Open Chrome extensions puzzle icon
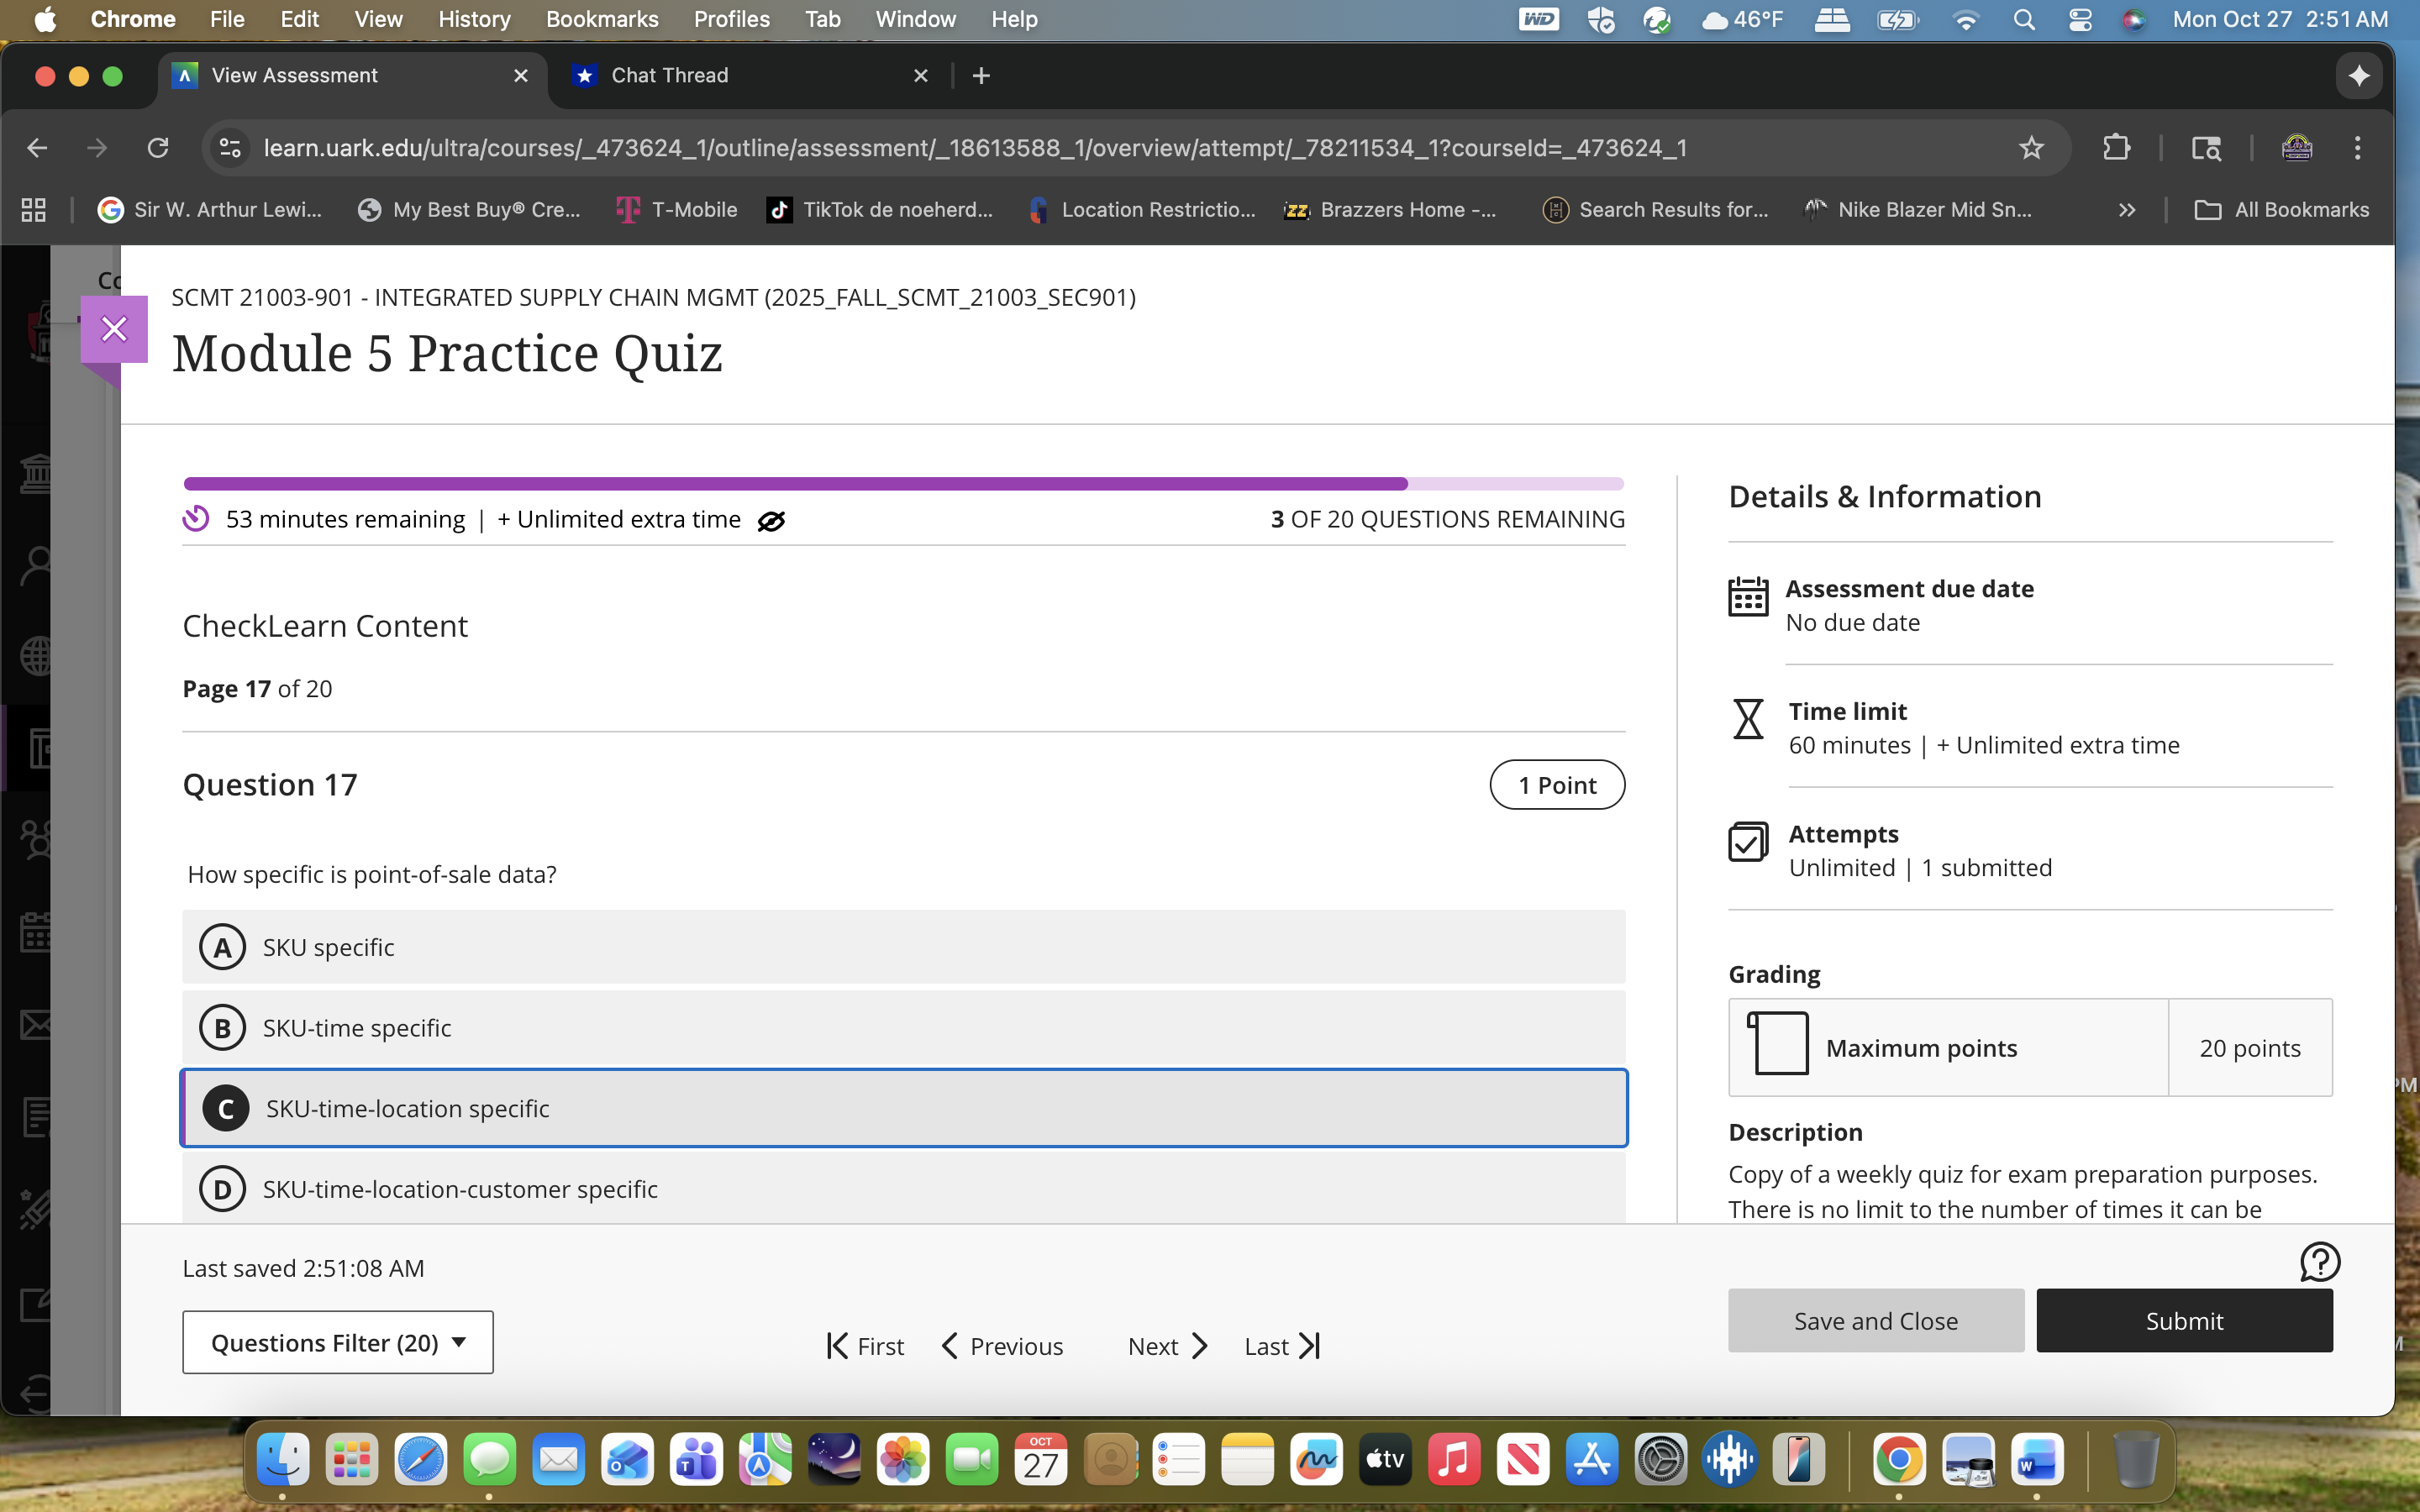Image resolution: width=2420 pixels, height=1512 pixels. point(2116,148)
